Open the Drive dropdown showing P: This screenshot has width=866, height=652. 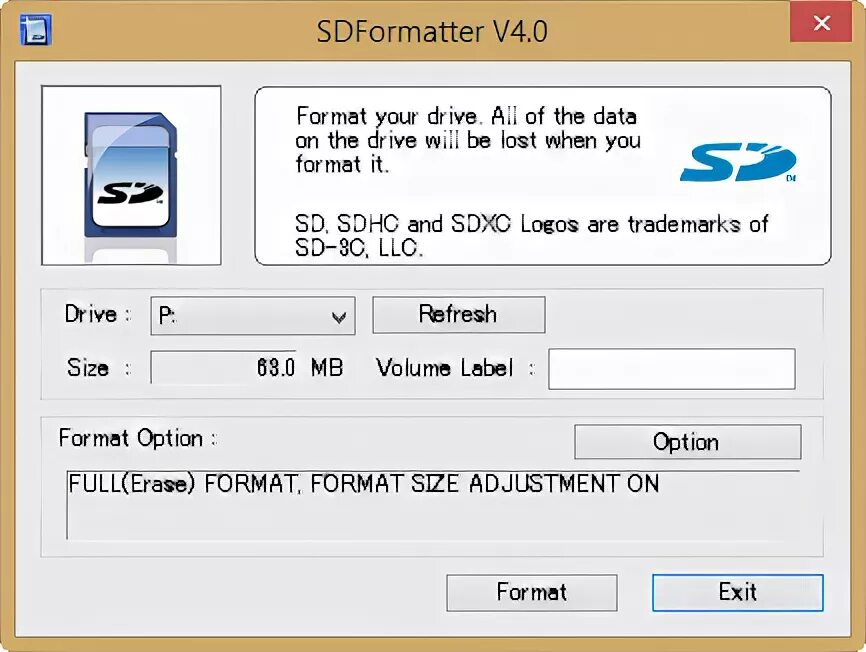[253, 316]
